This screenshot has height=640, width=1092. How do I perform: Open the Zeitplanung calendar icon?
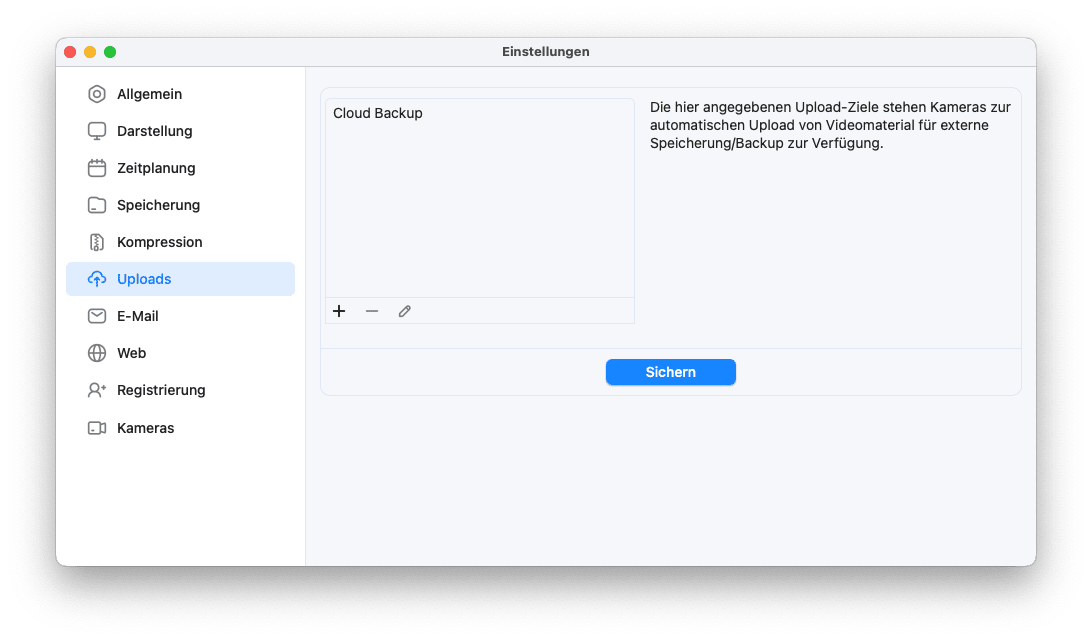pos(96,167)
